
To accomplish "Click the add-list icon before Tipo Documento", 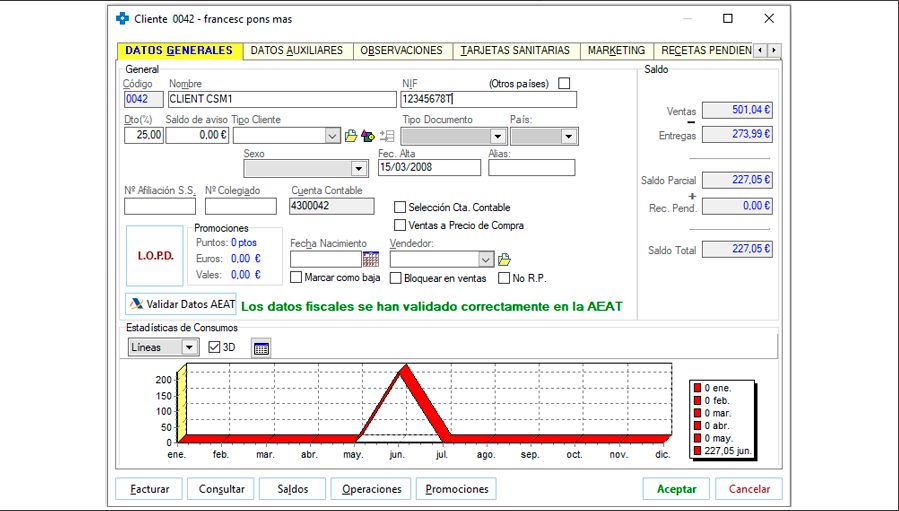I will pyautogui.click(x=387, y=136).
